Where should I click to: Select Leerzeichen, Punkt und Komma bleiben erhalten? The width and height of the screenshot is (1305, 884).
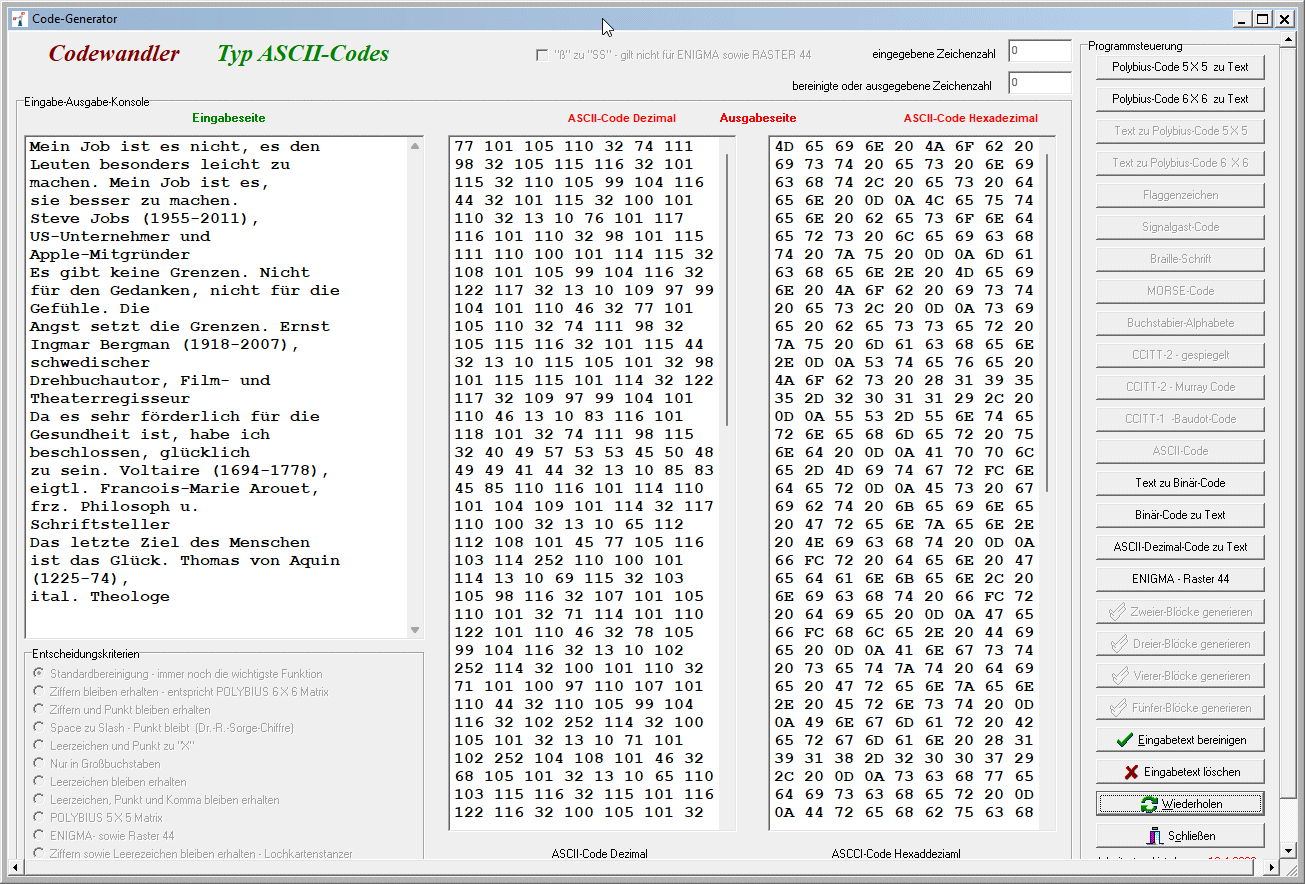[39, 799]
